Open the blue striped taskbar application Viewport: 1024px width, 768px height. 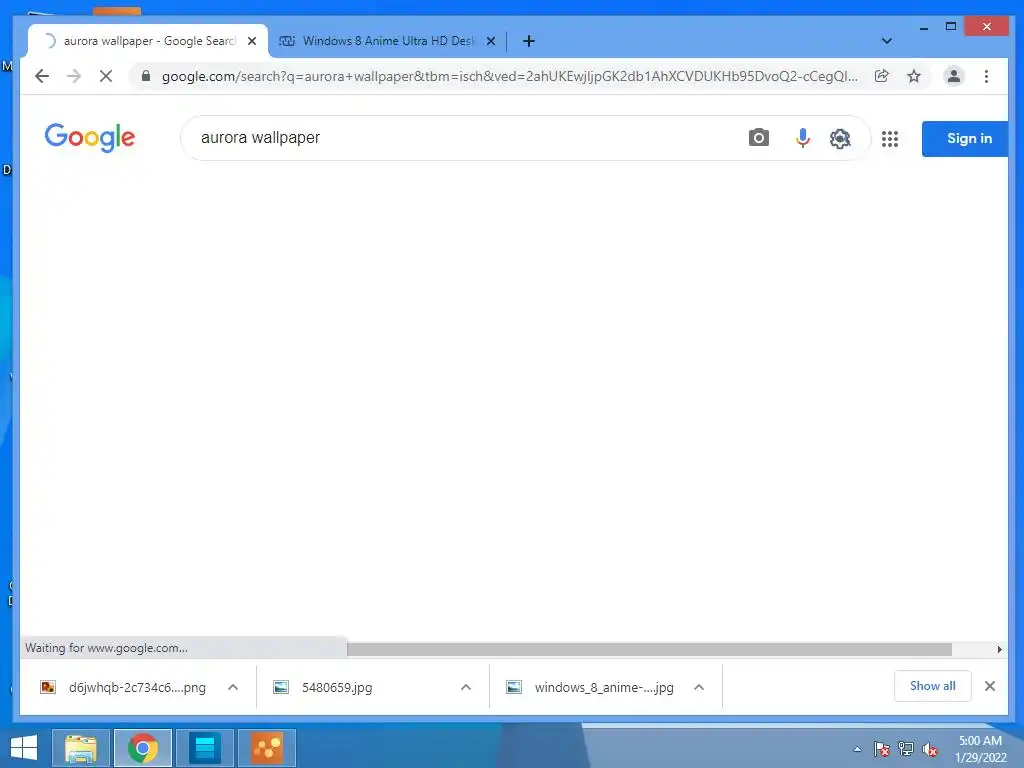pyautogui.click(x=204, y=748)
